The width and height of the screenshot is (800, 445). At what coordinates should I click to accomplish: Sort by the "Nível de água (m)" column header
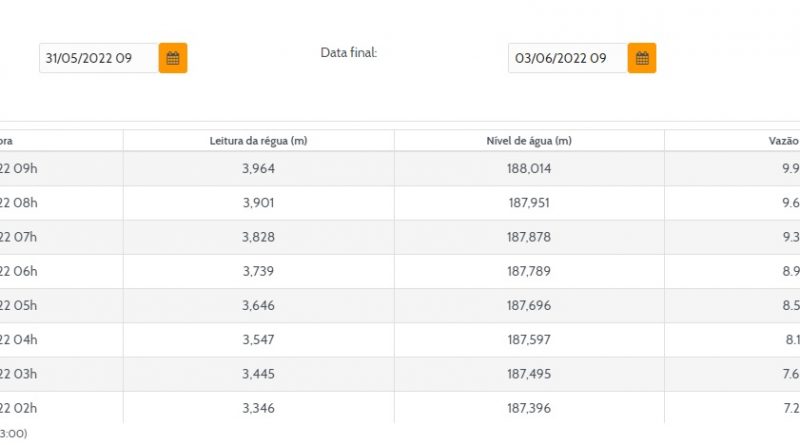pos(529,140)
